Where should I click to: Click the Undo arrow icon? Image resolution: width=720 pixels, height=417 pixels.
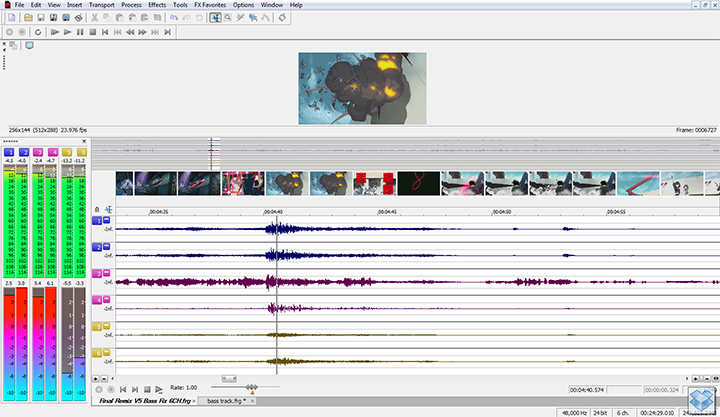pyautogui.click(x=174, y=18)
